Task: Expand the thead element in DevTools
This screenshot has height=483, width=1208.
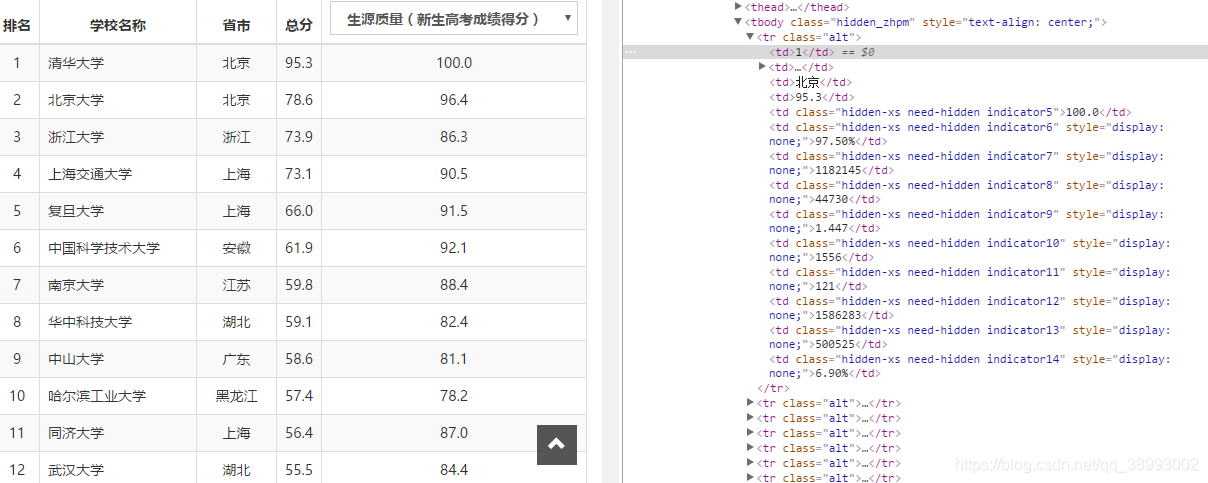Action: 739,7
